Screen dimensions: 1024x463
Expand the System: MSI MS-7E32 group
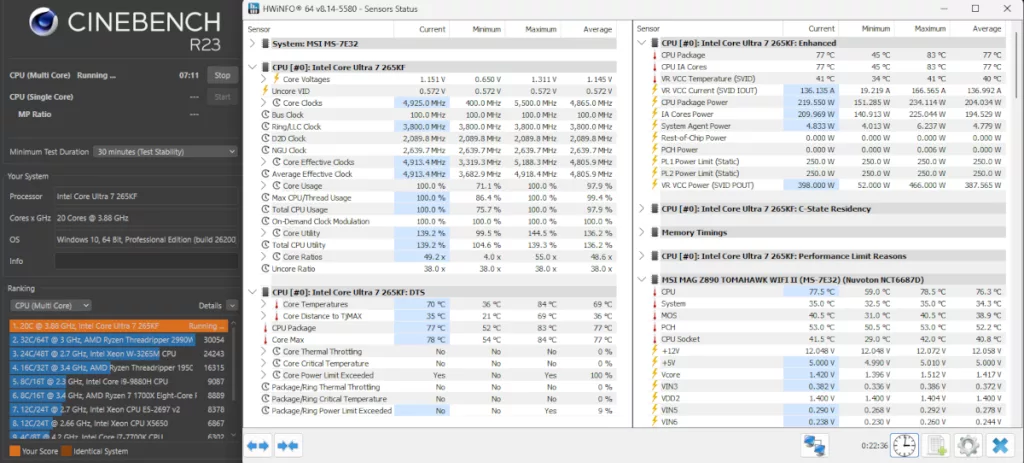coord(253,44)
